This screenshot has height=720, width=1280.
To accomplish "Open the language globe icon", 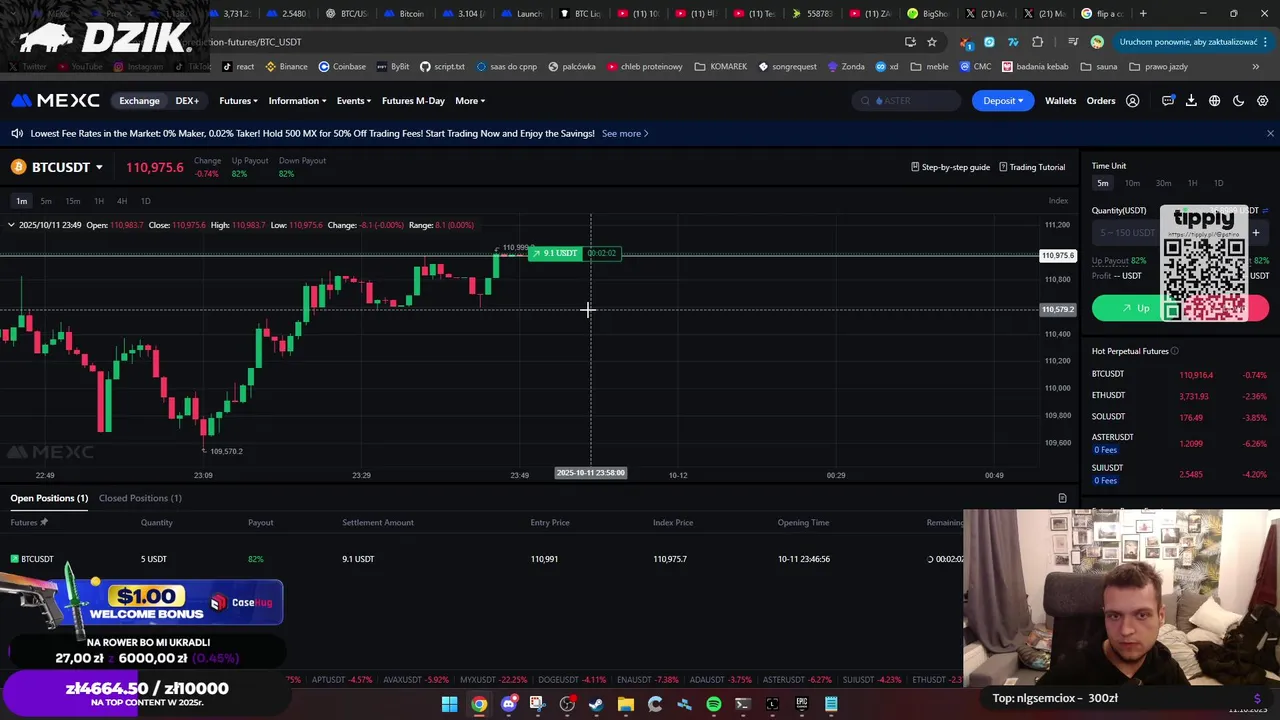I will coord(1214,101).
